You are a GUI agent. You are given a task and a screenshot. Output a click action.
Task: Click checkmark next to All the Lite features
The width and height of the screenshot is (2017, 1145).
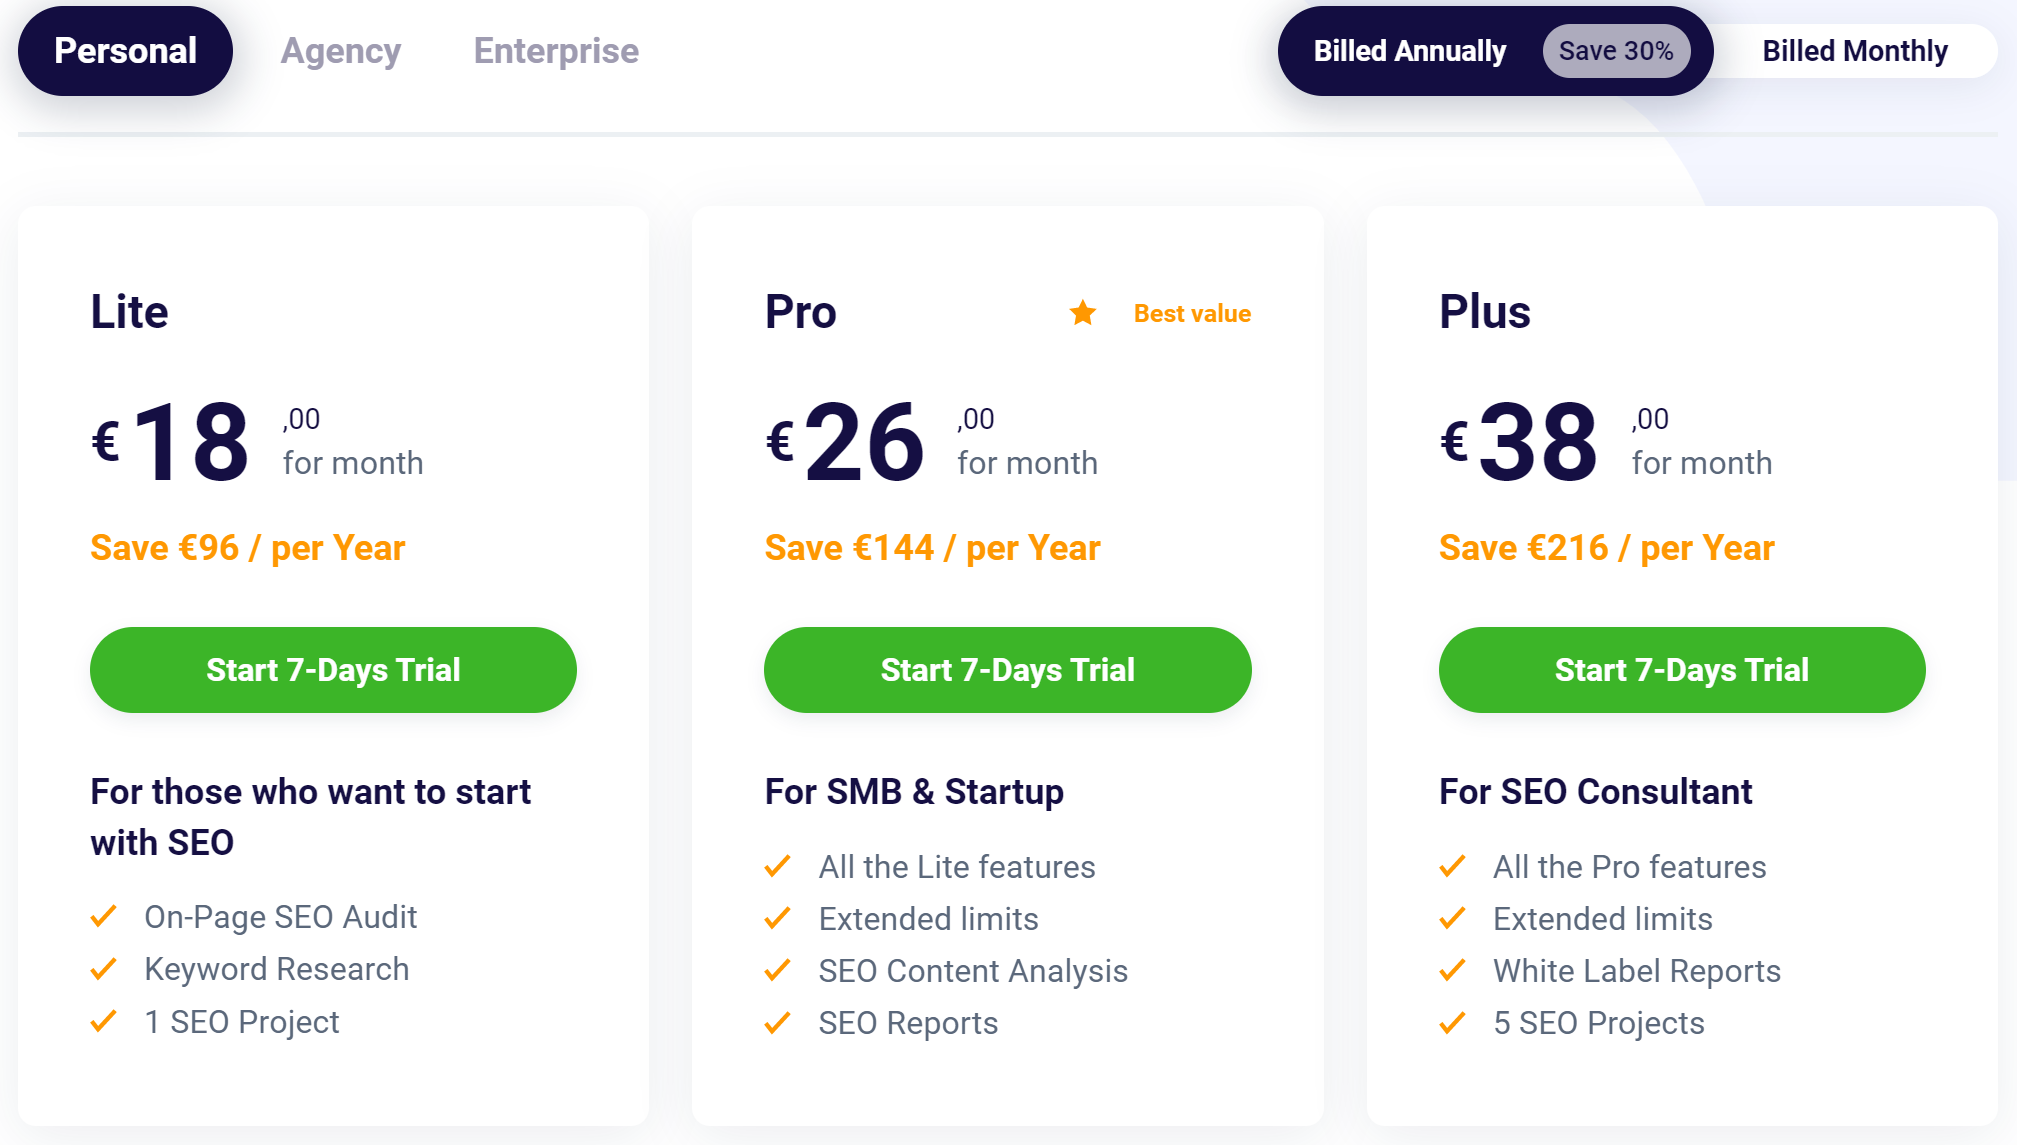coord(778,866)
